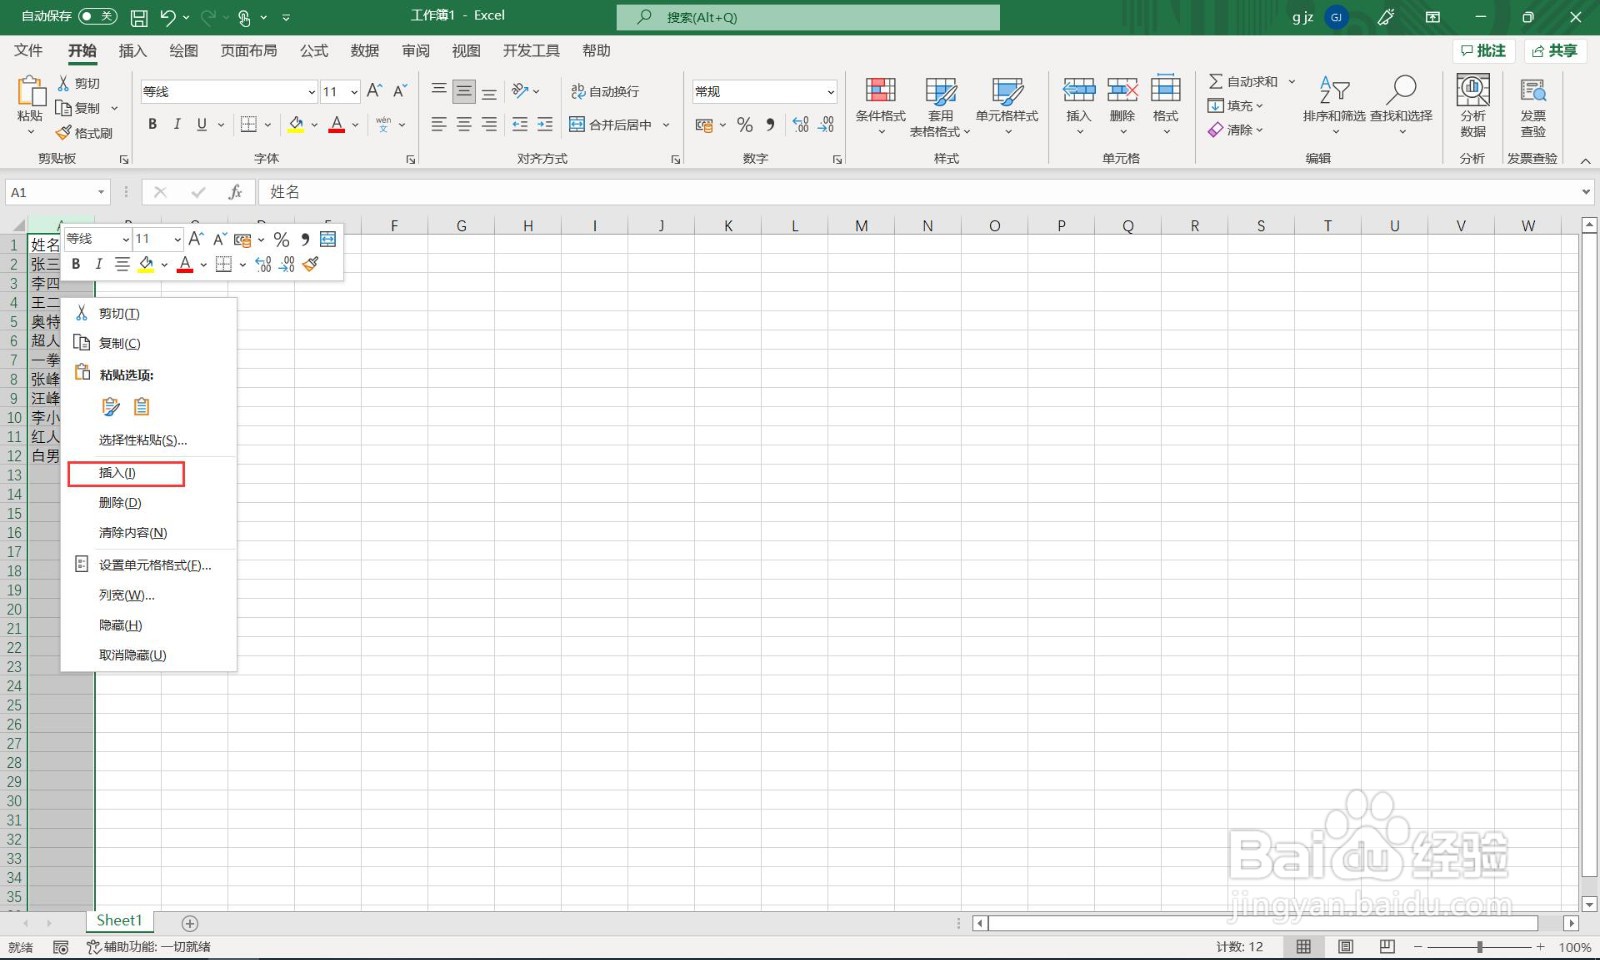Click the Format Painter (格式刷) ribbon icon
Image resolution: width=1600 pixels, height=960 pixels.
(x=65, y=133)
